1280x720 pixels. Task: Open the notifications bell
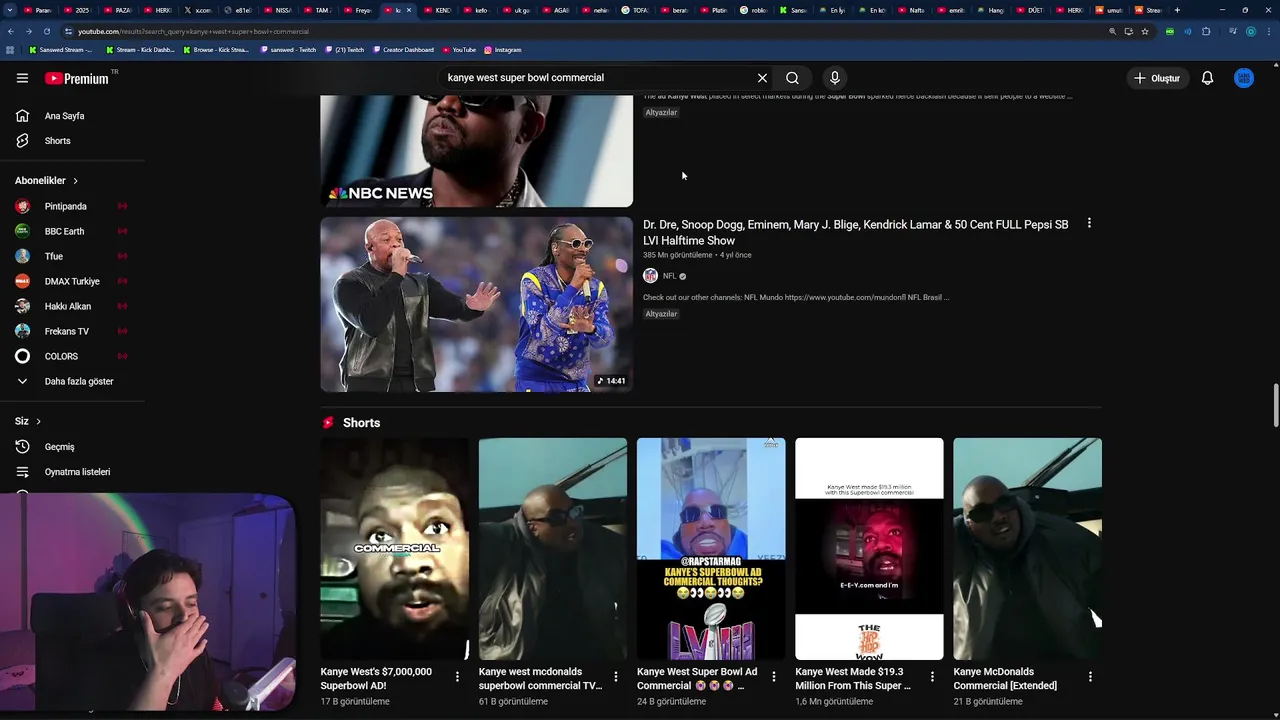pyautogui.click(x=1207, y=78)
